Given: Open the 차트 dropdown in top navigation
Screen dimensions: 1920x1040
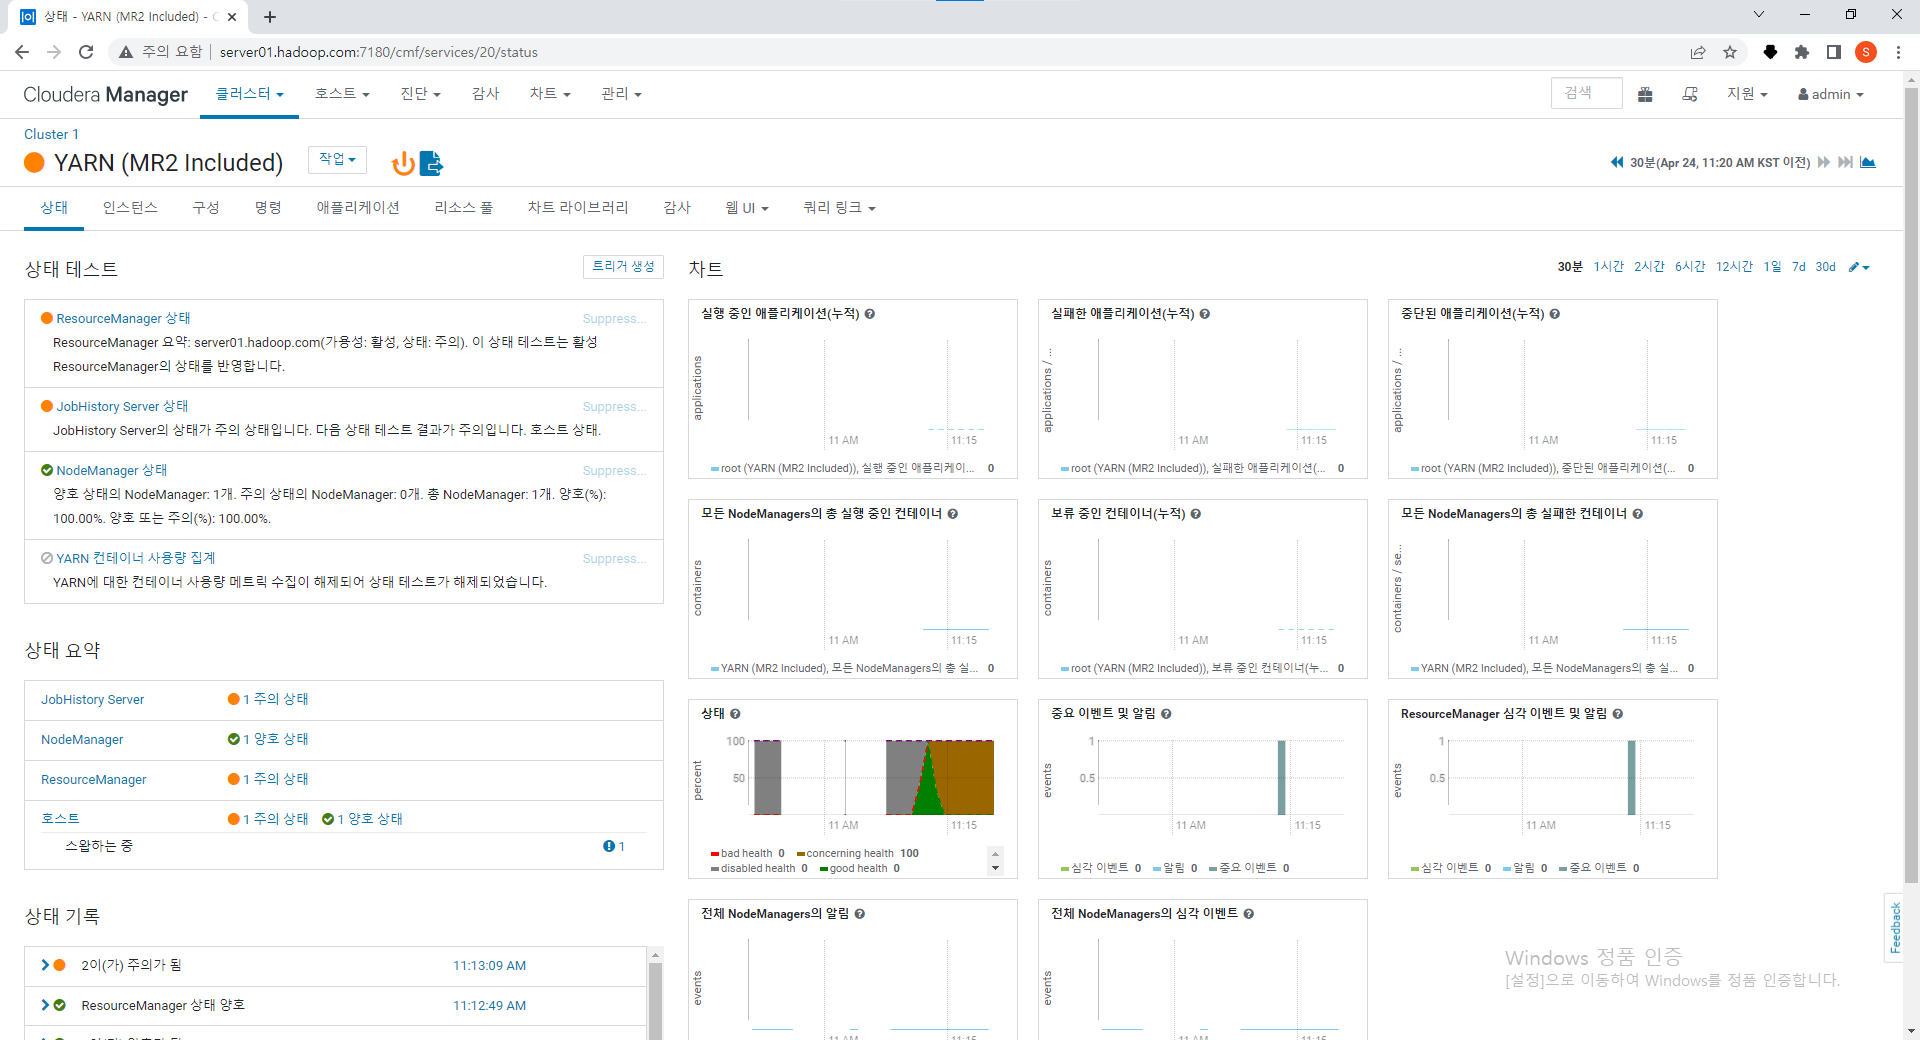Looking at the screenshot, I should (x=550, y=94).
